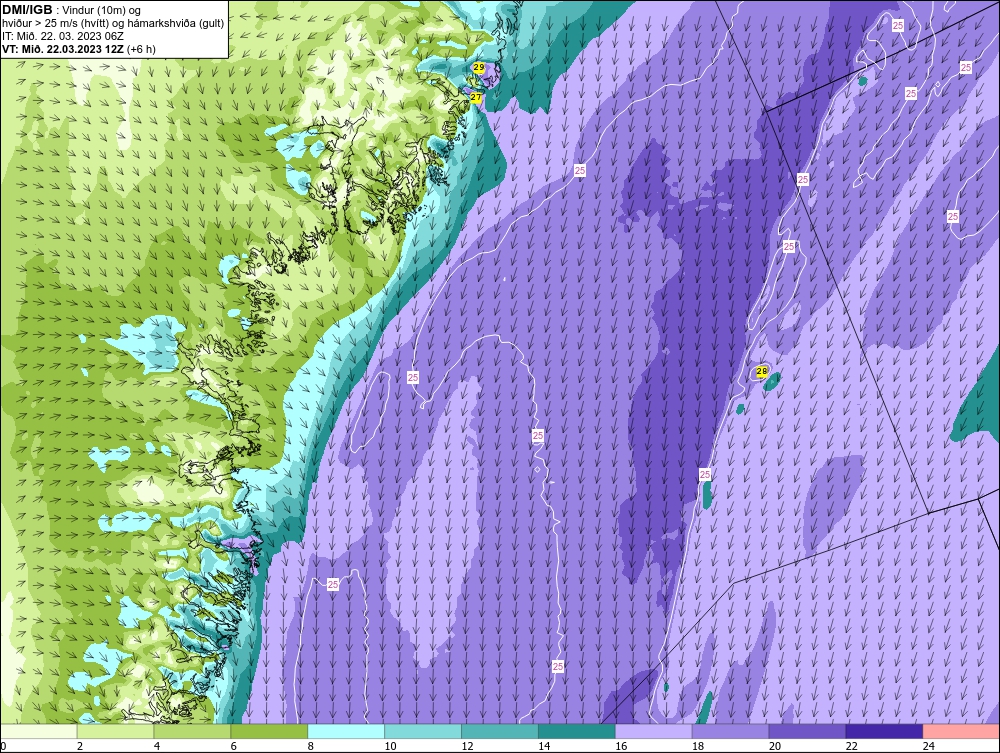Click the yellow max gust marker 27
This screenshot has height=753, width=1000.
tap(476, 98)
